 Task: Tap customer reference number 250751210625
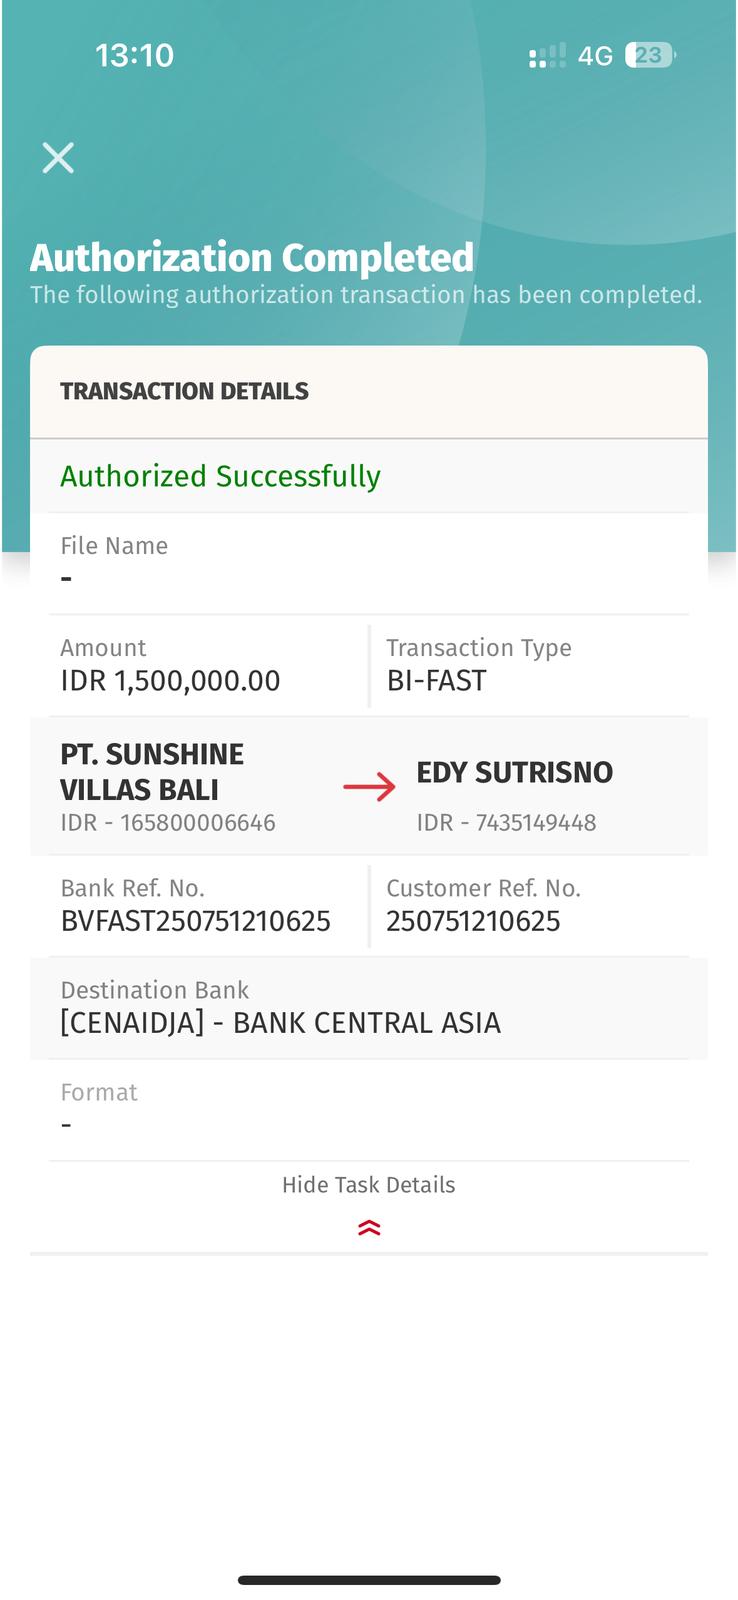[473, 921]
